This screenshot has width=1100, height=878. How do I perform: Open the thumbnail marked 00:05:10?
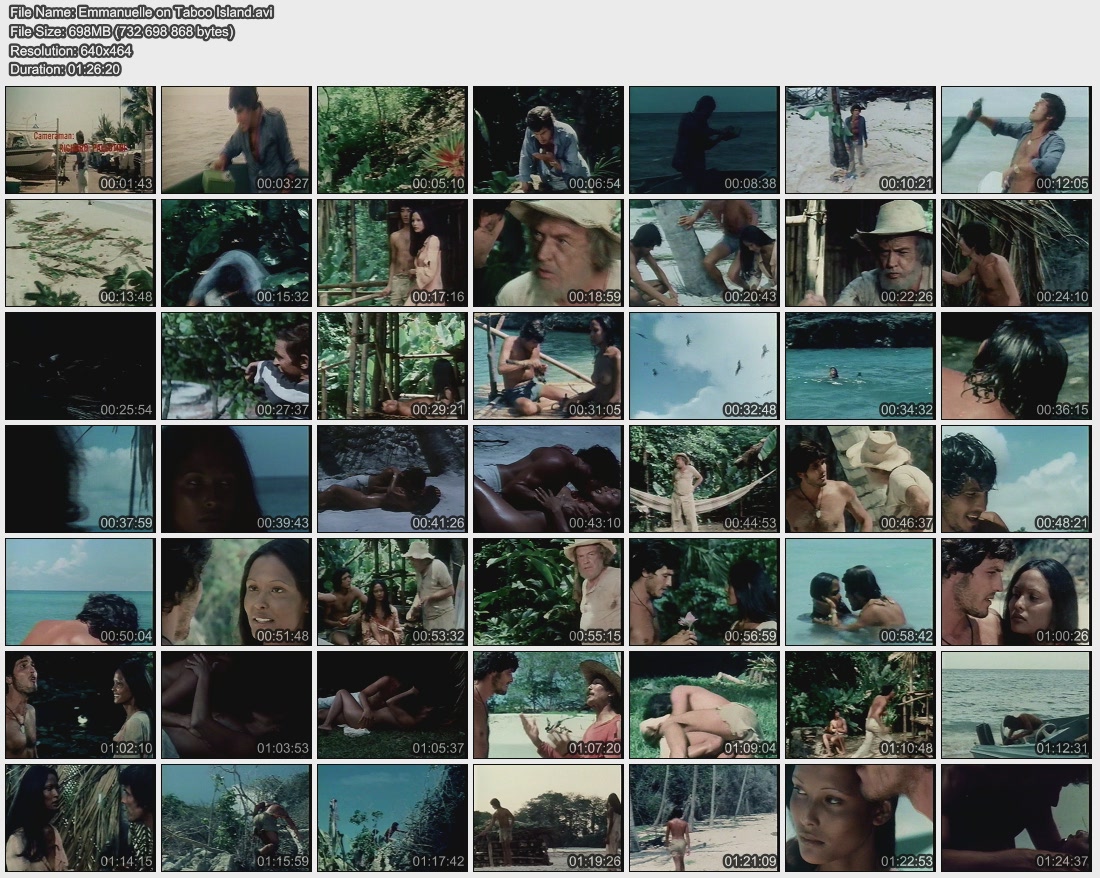pyautogui.click(x=392, y=139)
